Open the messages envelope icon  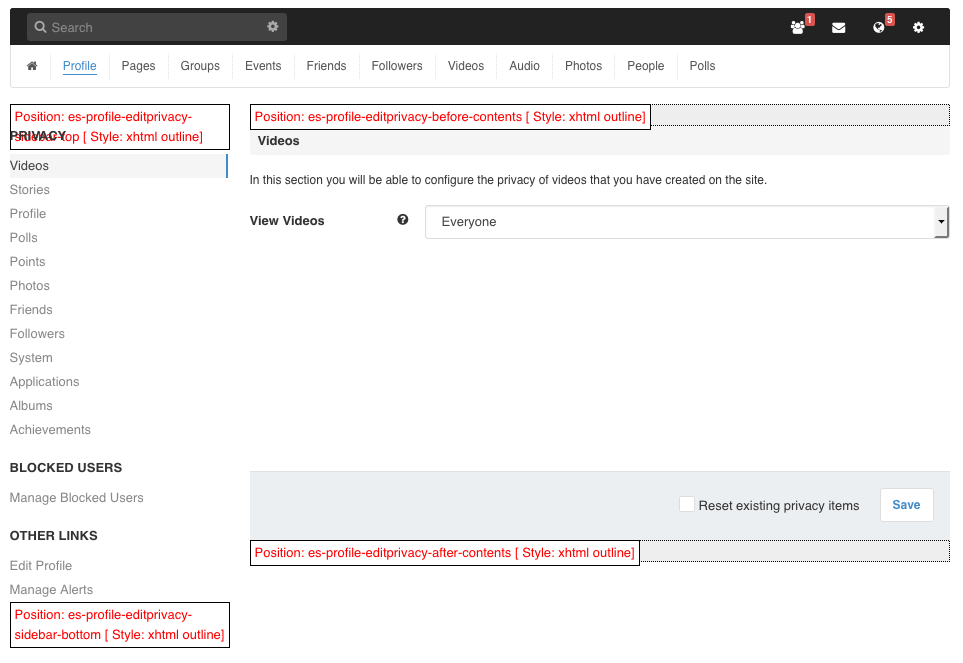click(x=838, y=28)
